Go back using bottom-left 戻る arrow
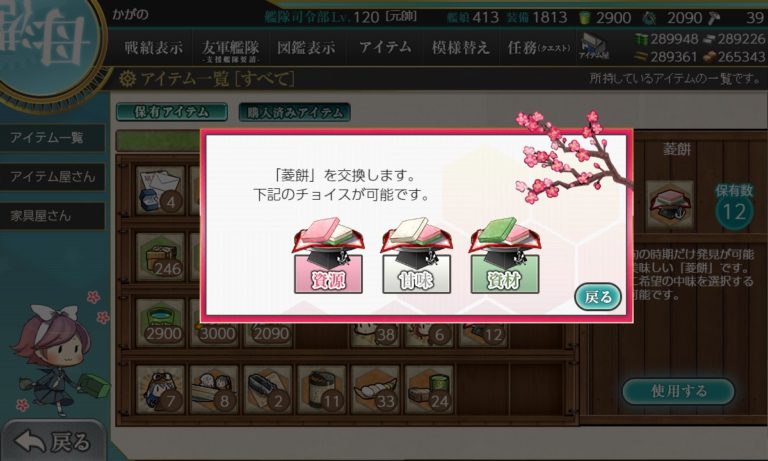 (53, 441)
